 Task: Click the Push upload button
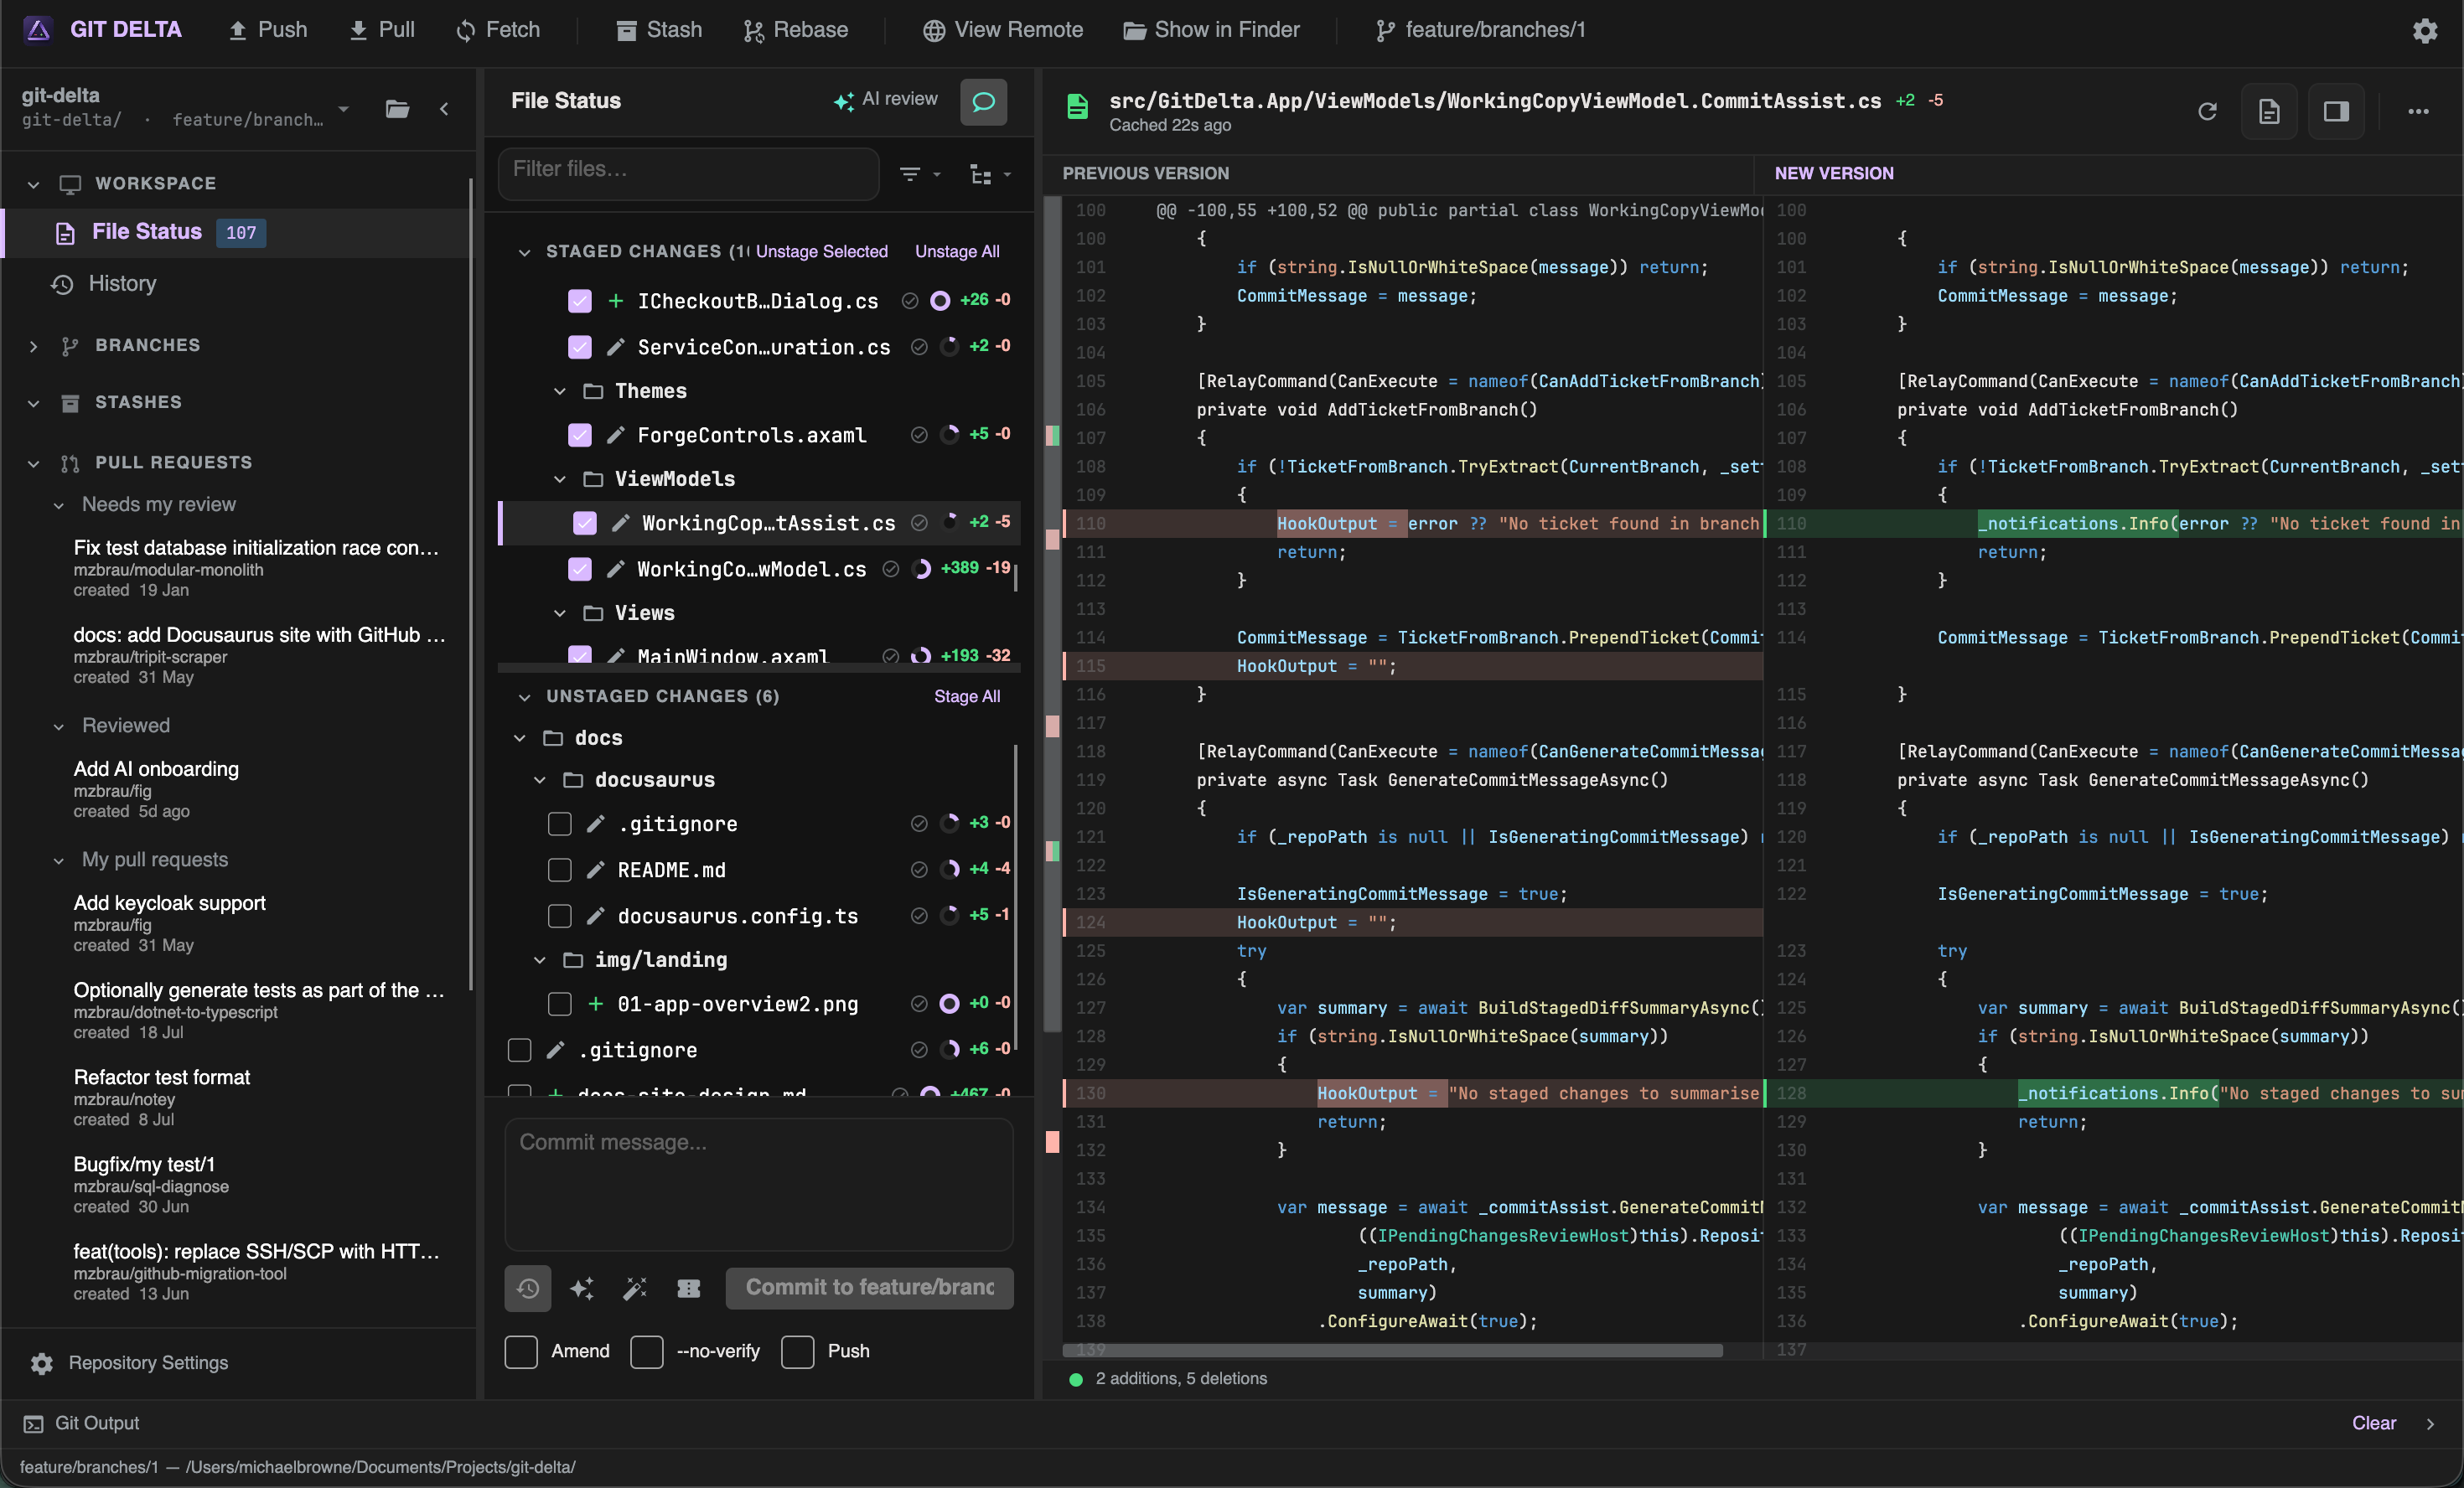tap(267, 30)
